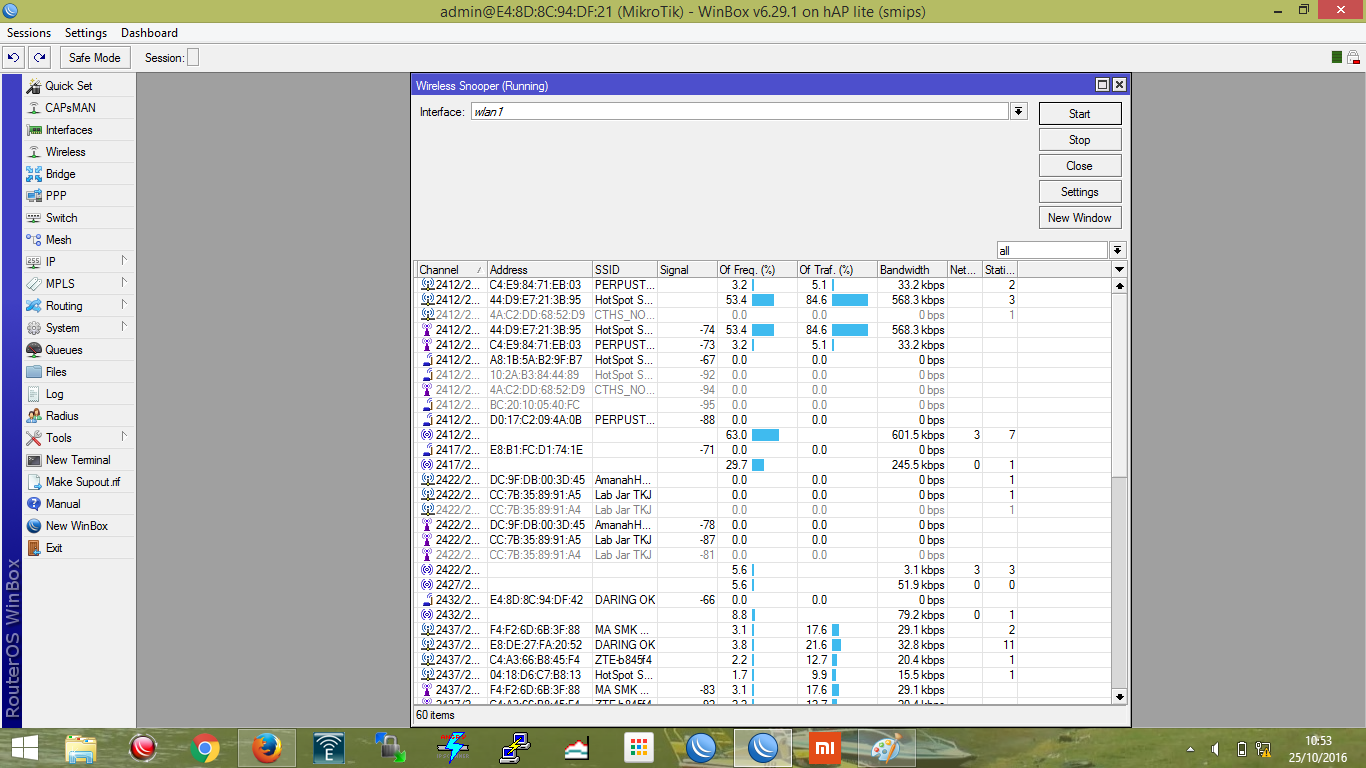The height and width of the screenshot is (768, 1366).
Task: Open the Files list
Action: click(x=78, y=372)
